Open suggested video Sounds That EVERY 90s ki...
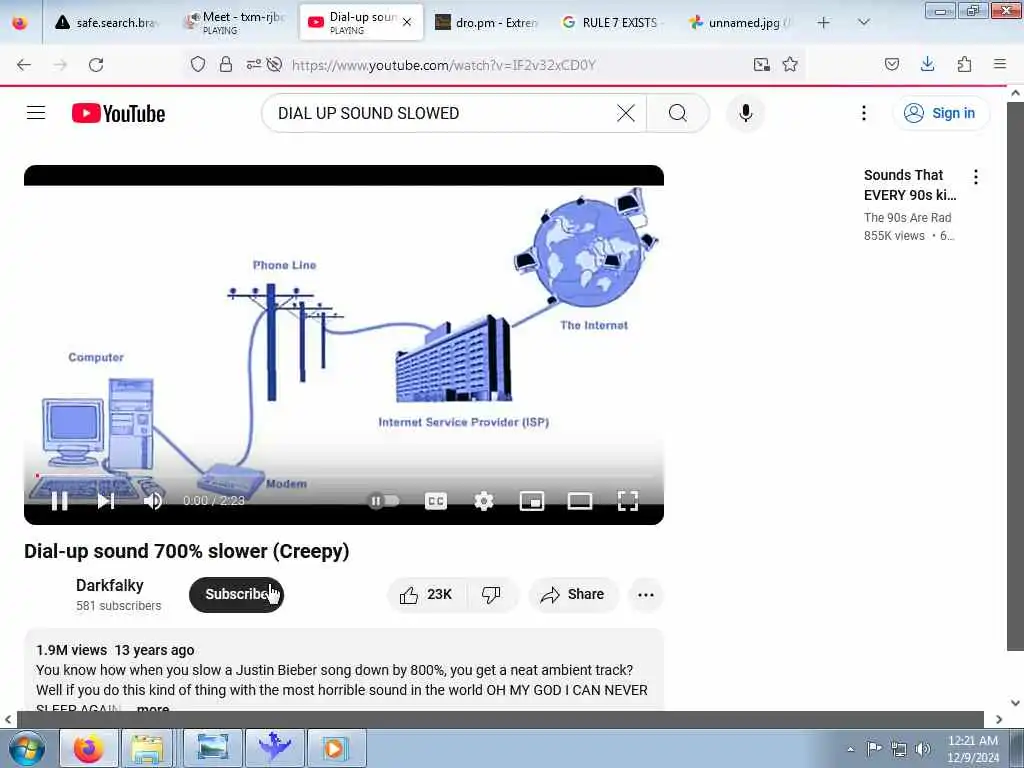Screen dimensions: 1024x768 pos(910,185)
